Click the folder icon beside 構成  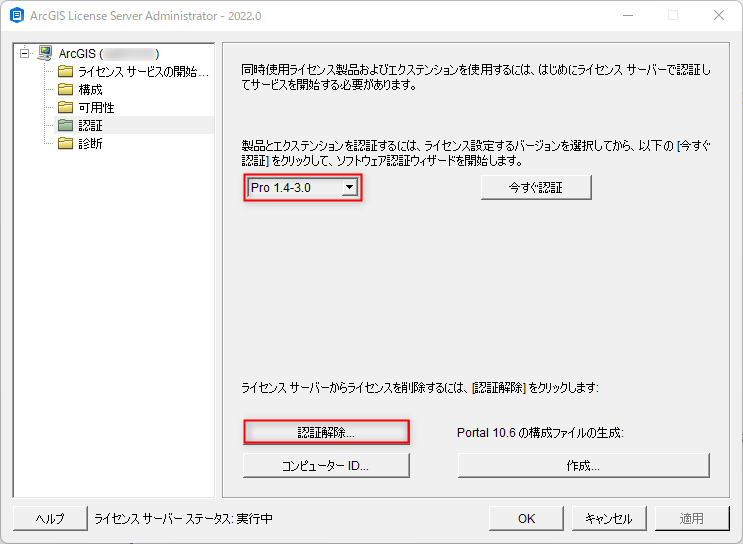point(65,90)
